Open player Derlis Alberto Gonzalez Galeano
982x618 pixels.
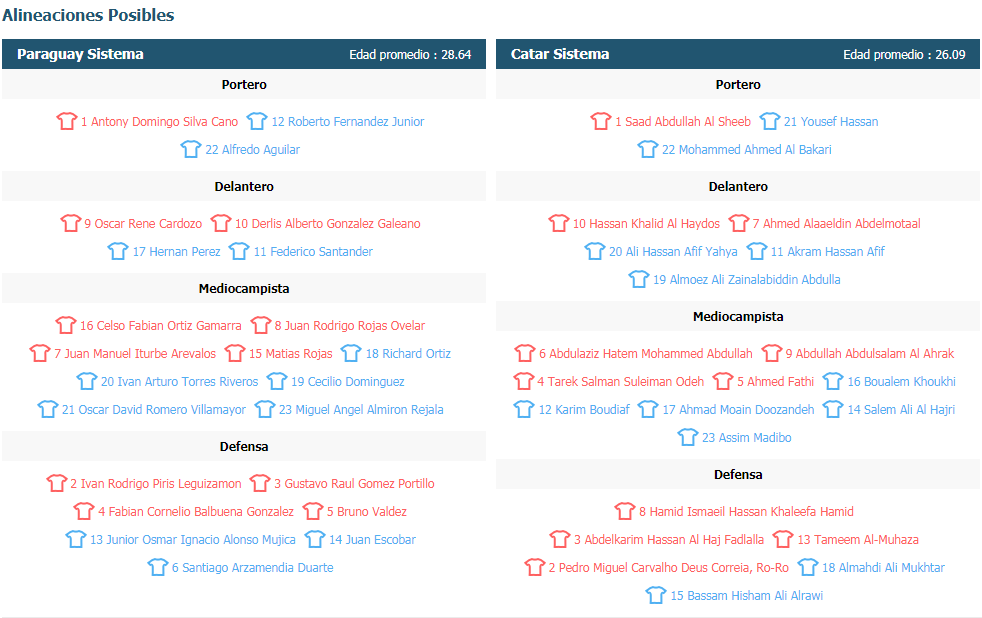point(328,224)
